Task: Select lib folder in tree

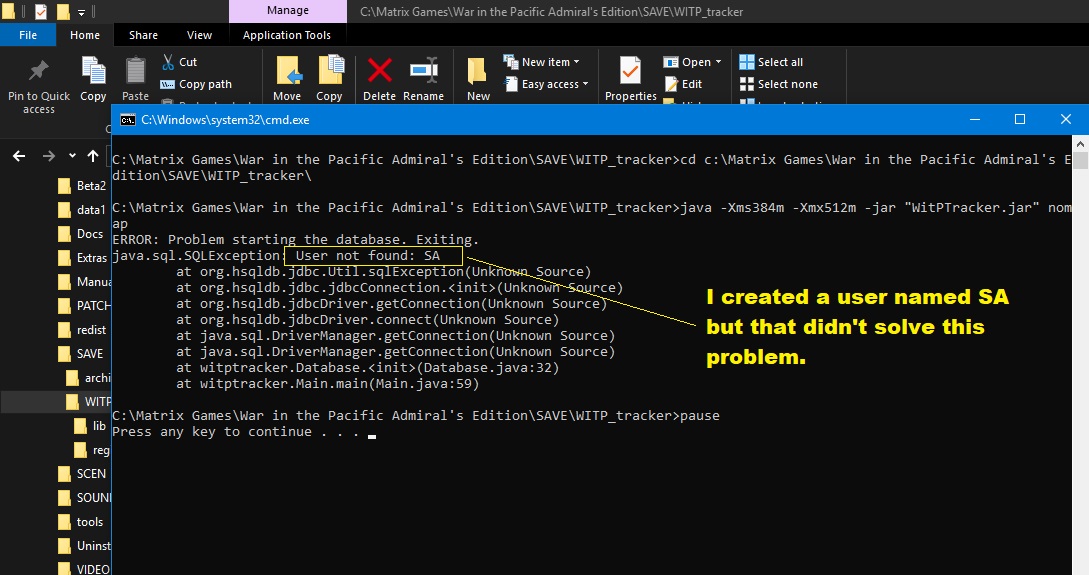Action: coord(92,426)
